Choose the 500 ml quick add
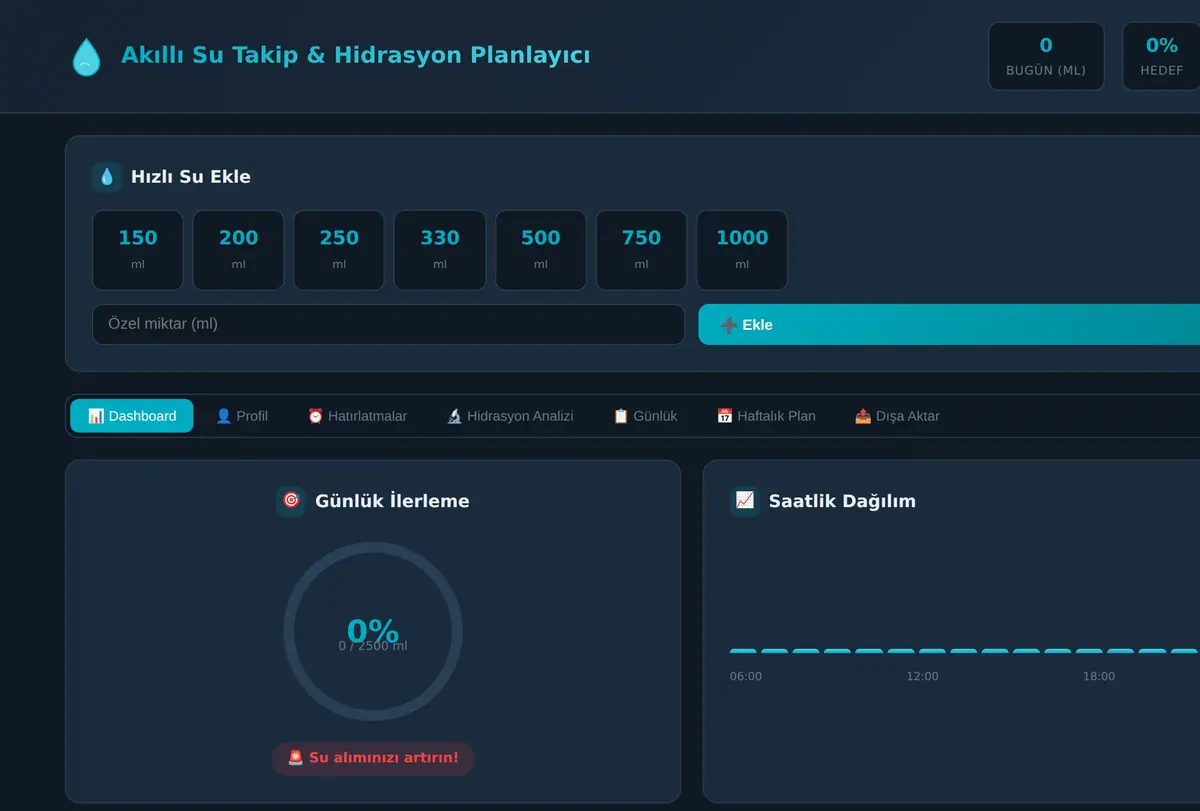Image resolution: width=1200 pixels, height=811 pixels. pyautogui.click(x=541, y=250)
